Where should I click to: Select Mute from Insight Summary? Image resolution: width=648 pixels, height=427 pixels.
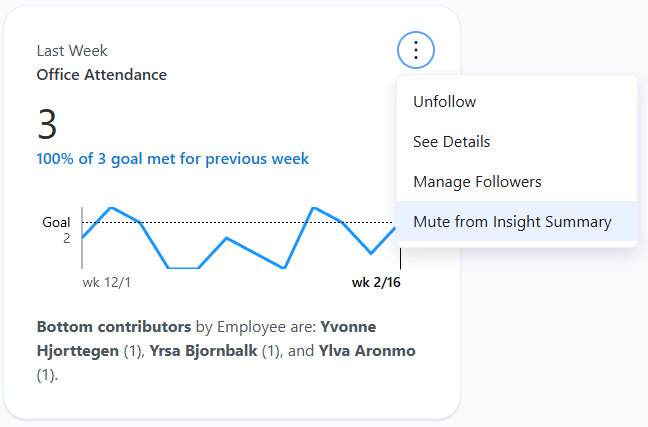(x=512, y=222)
